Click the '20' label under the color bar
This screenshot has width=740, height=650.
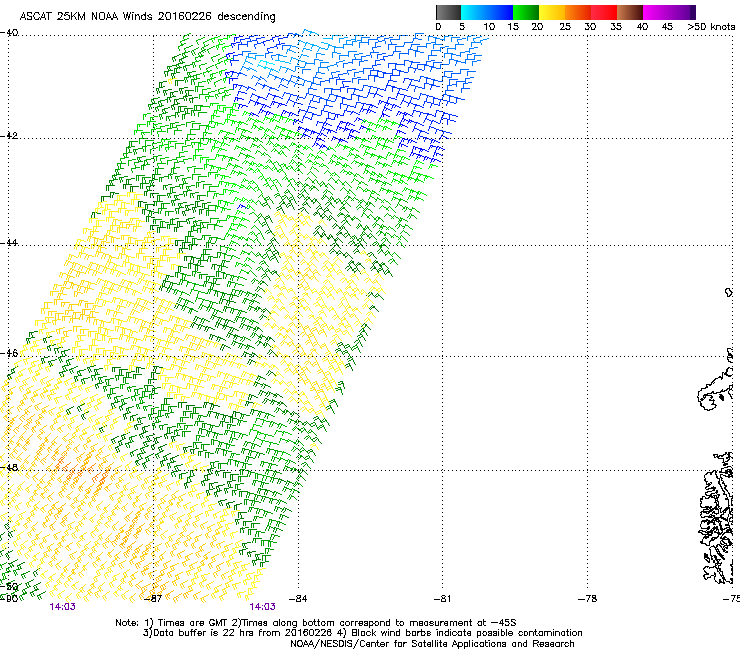tap(537, 27)
